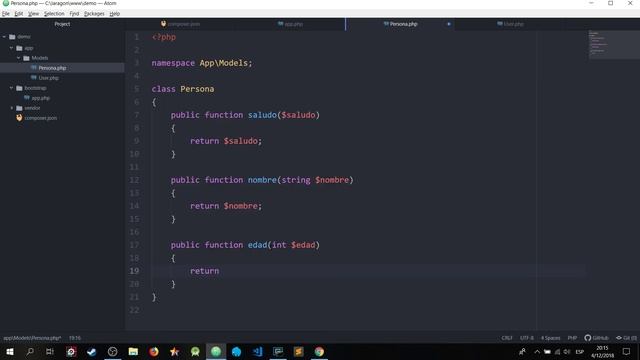Collapse the demo root folder arrow

click(4, 37)
